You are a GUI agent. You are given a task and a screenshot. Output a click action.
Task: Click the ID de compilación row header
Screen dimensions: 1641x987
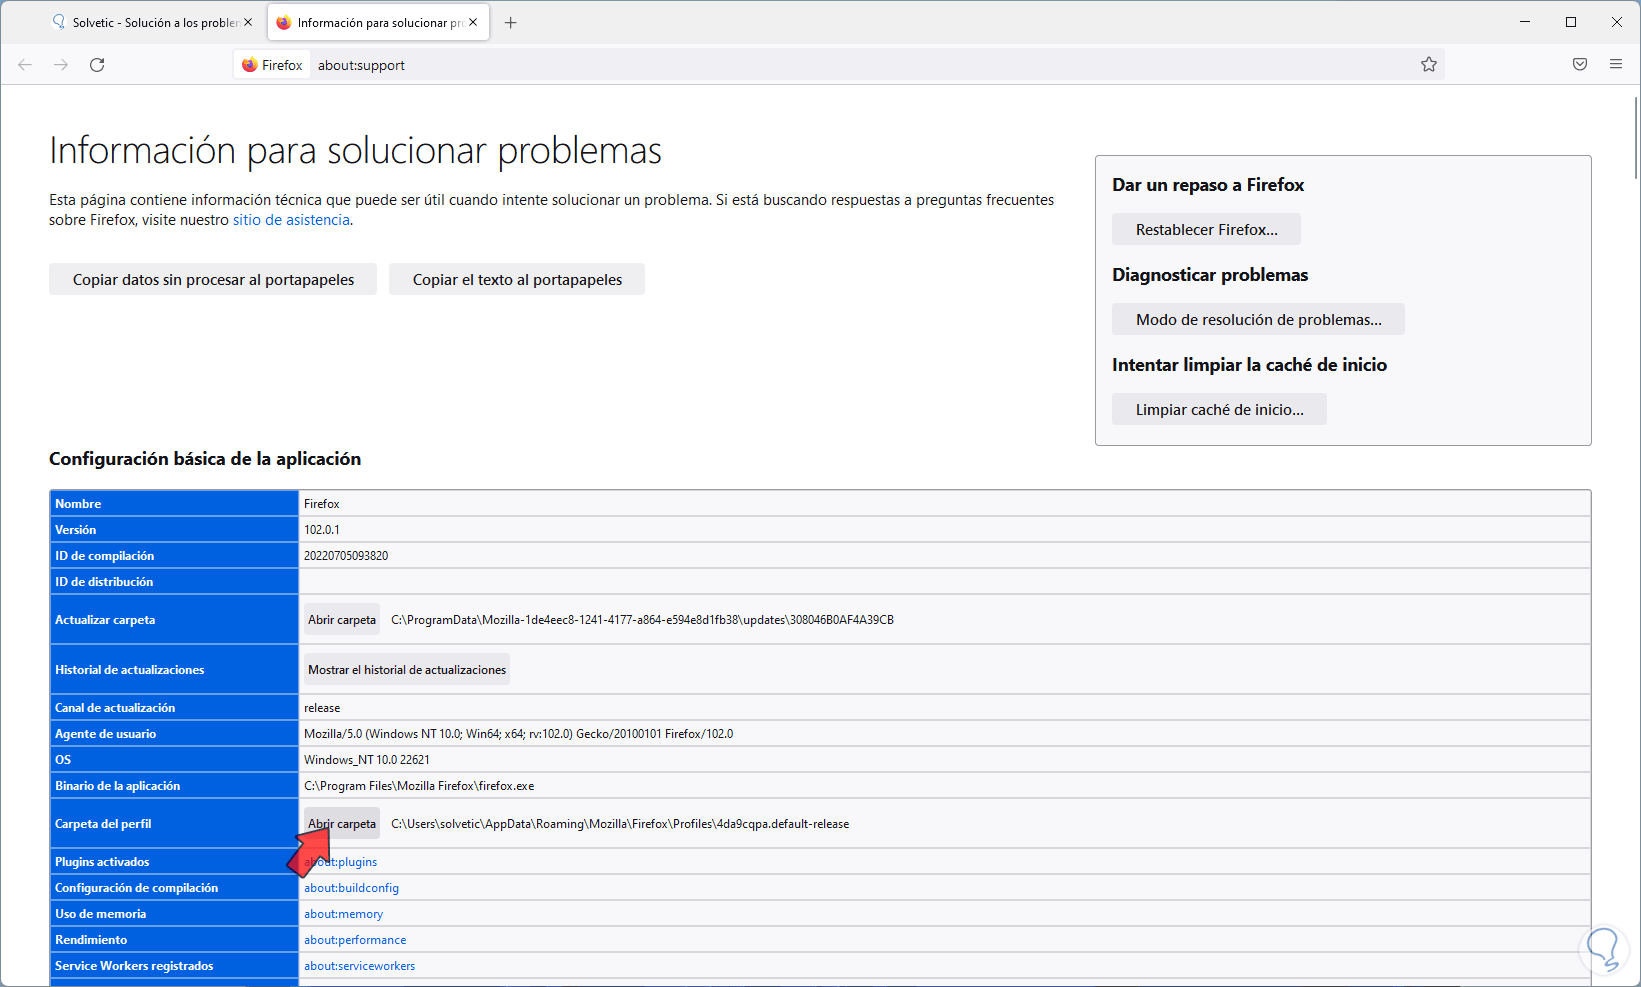(174, 556)
